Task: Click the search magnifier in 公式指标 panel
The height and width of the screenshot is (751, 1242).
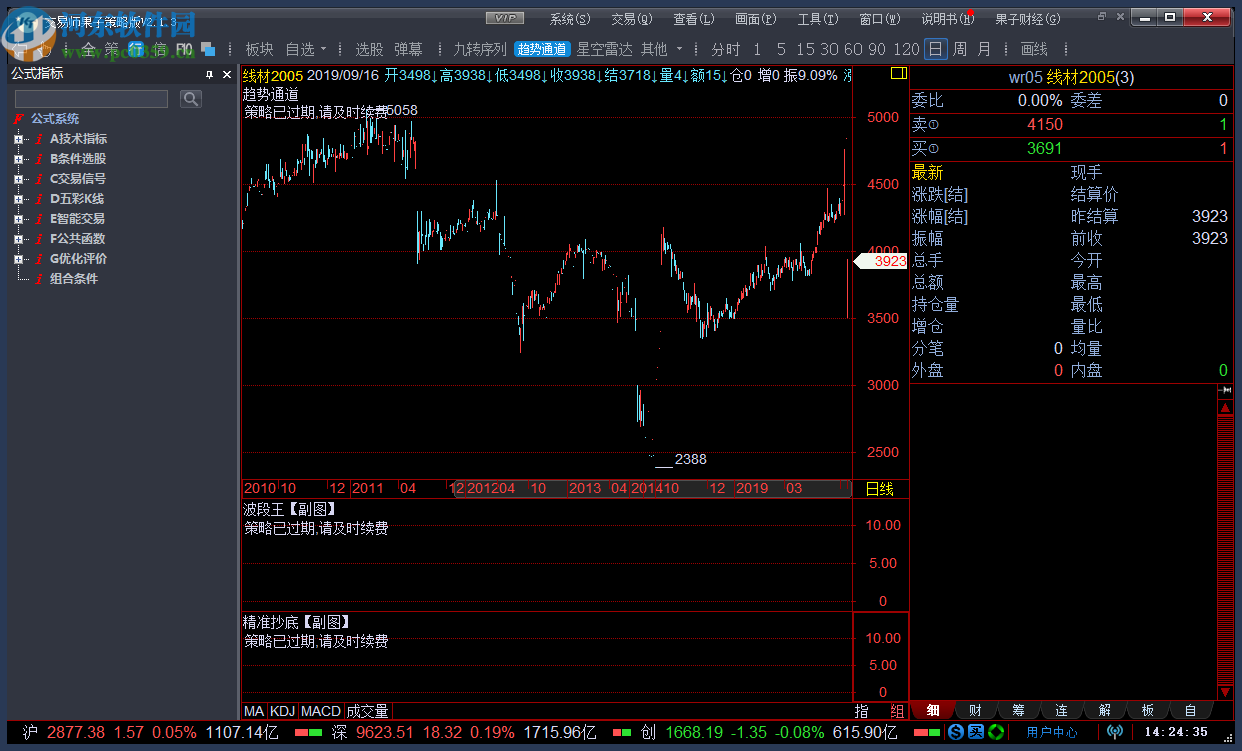Action: (191, 98)
